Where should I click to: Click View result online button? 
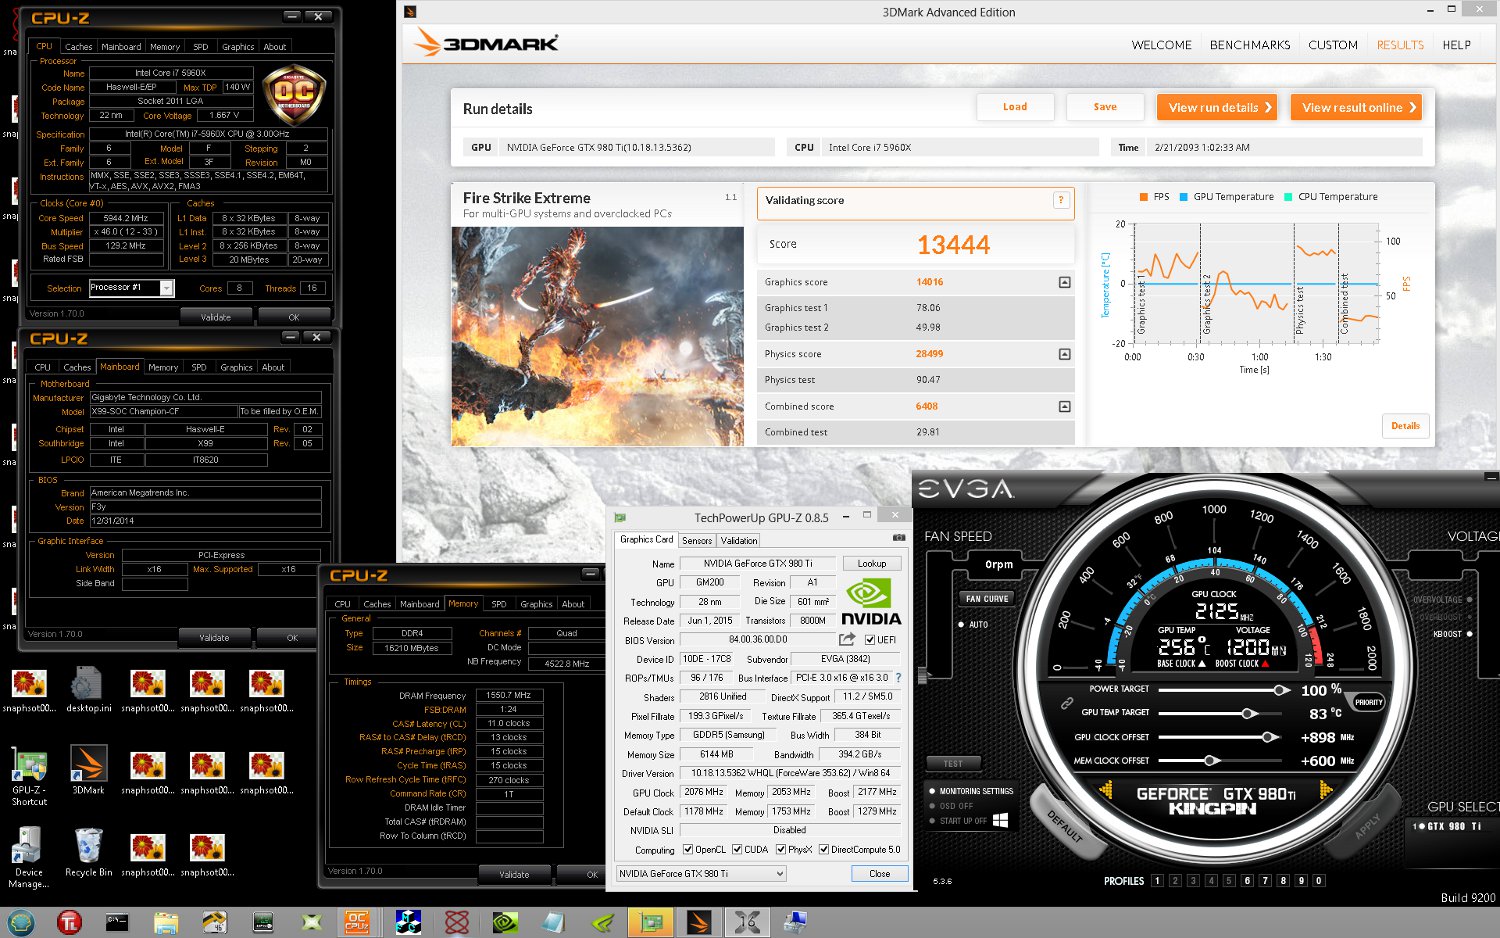(1356, 107)
